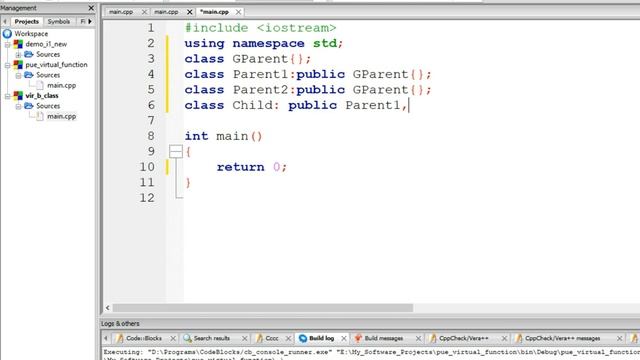
Task: Switch to the Projects tab
Action: tap(27, 21)
